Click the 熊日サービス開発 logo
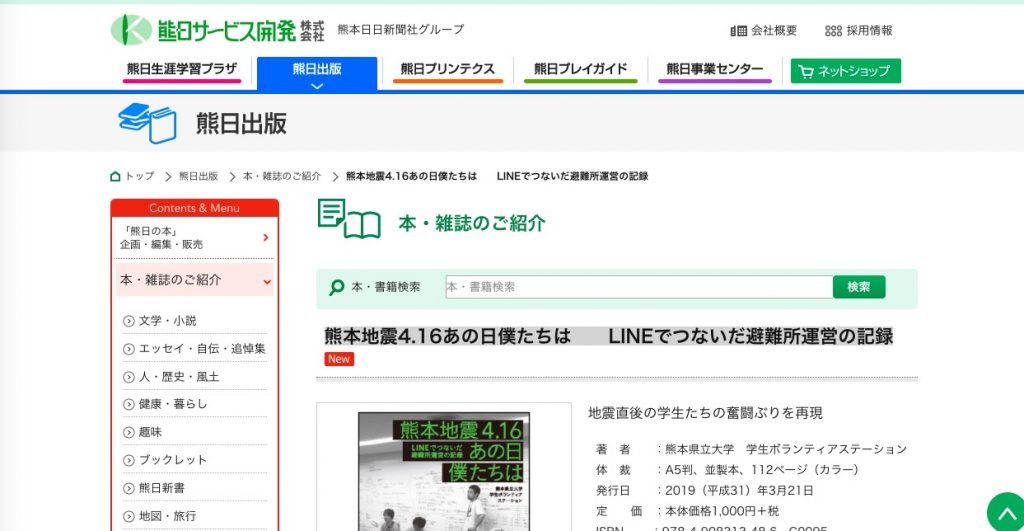 (x=217, y=30)
